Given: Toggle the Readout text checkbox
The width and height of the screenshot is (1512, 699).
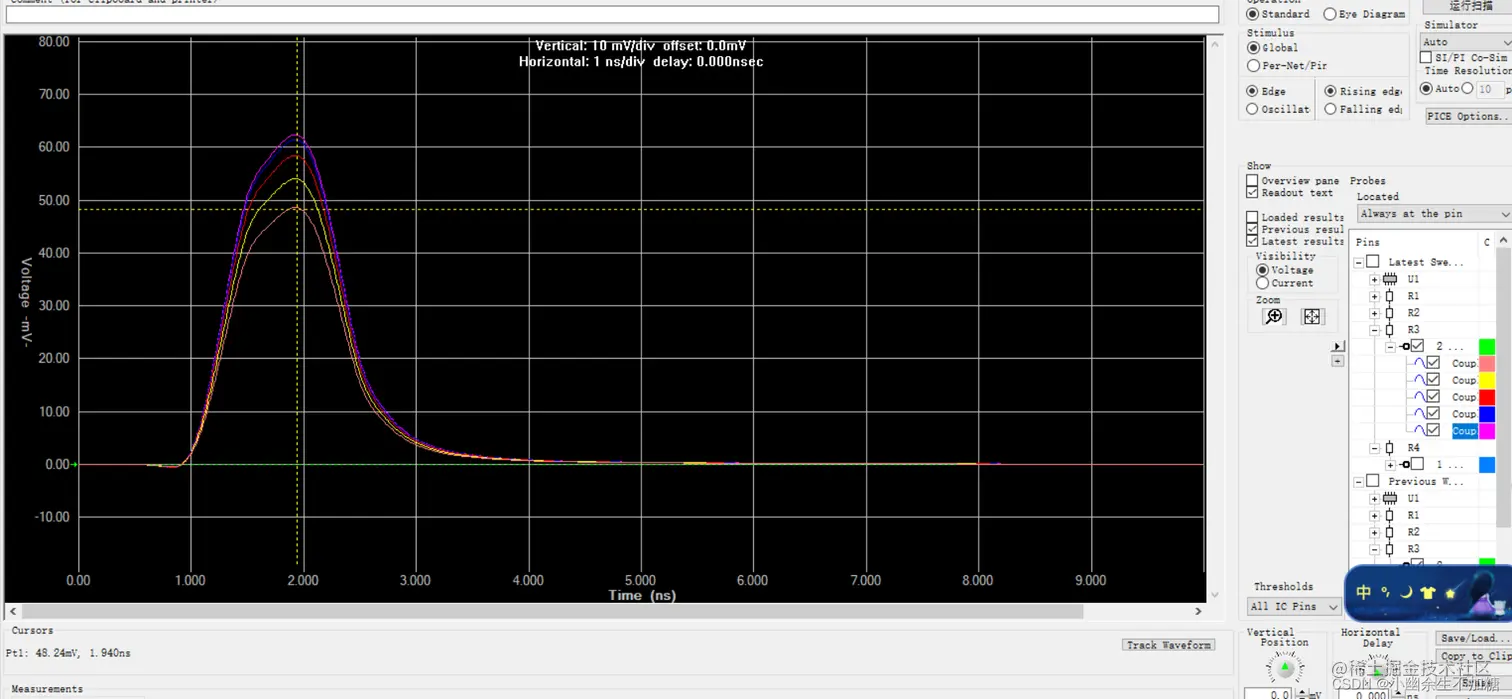Looking at the screenshot, I should [1252, 193].
